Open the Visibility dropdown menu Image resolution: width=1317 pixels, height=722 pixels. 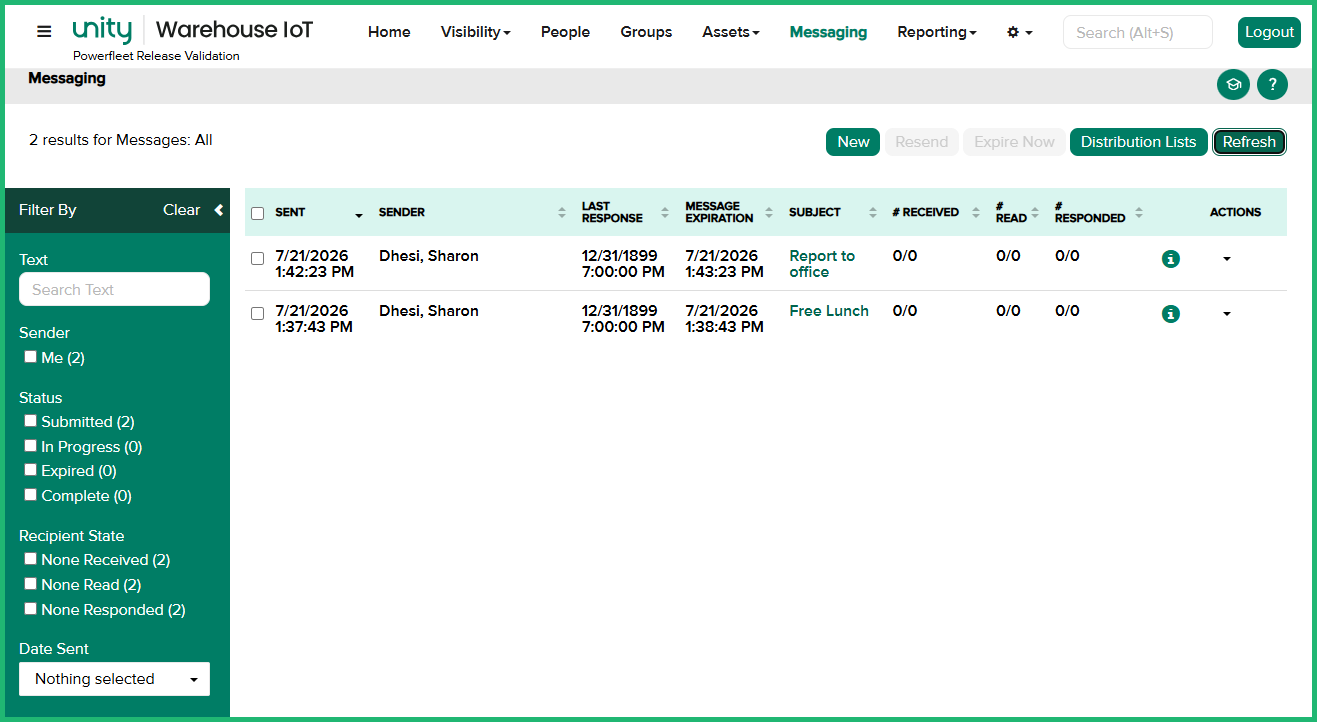(475, 32)
